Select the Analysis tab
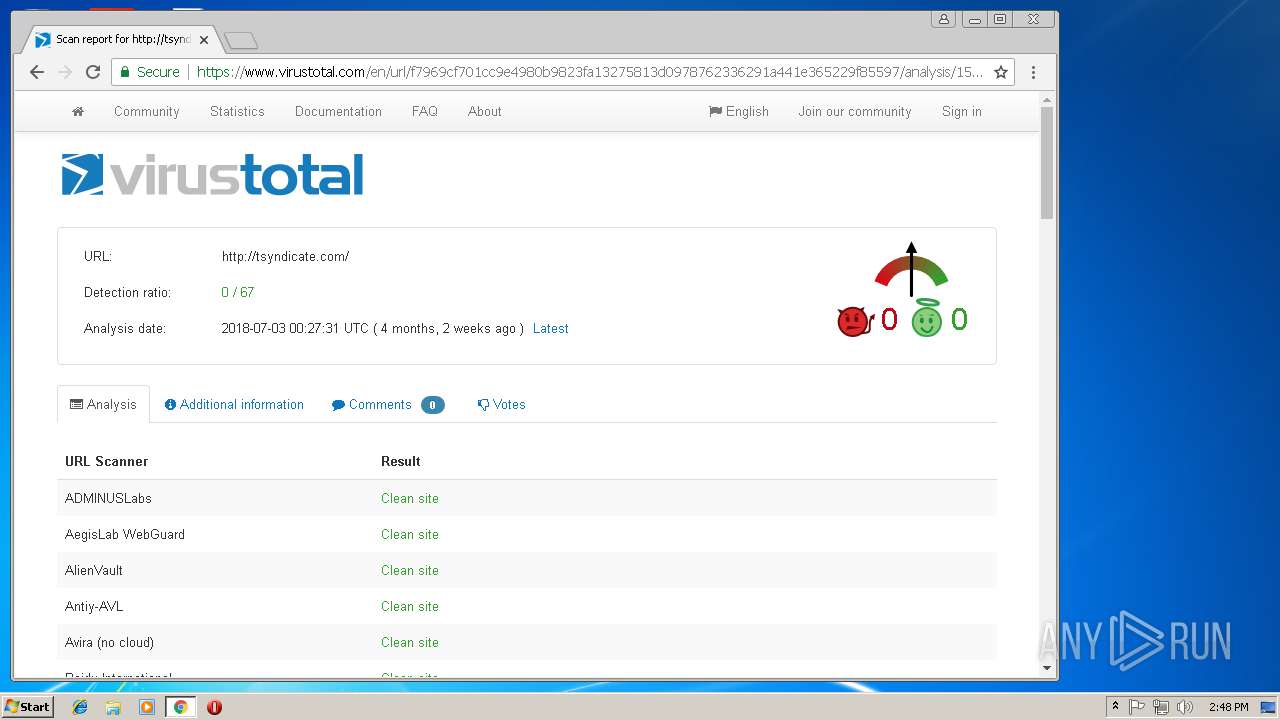 (103, 404)
